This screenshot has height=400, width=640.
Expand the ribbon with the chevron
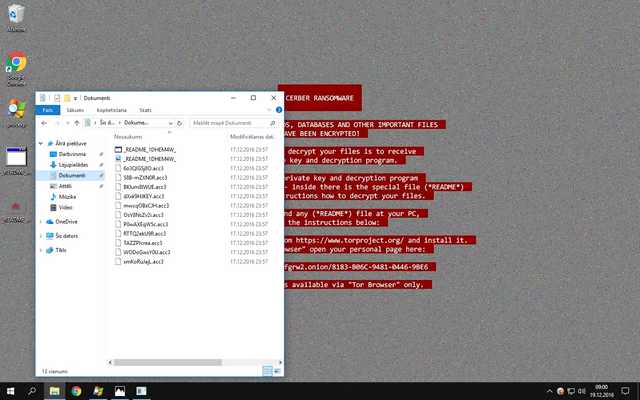[269, 110]
